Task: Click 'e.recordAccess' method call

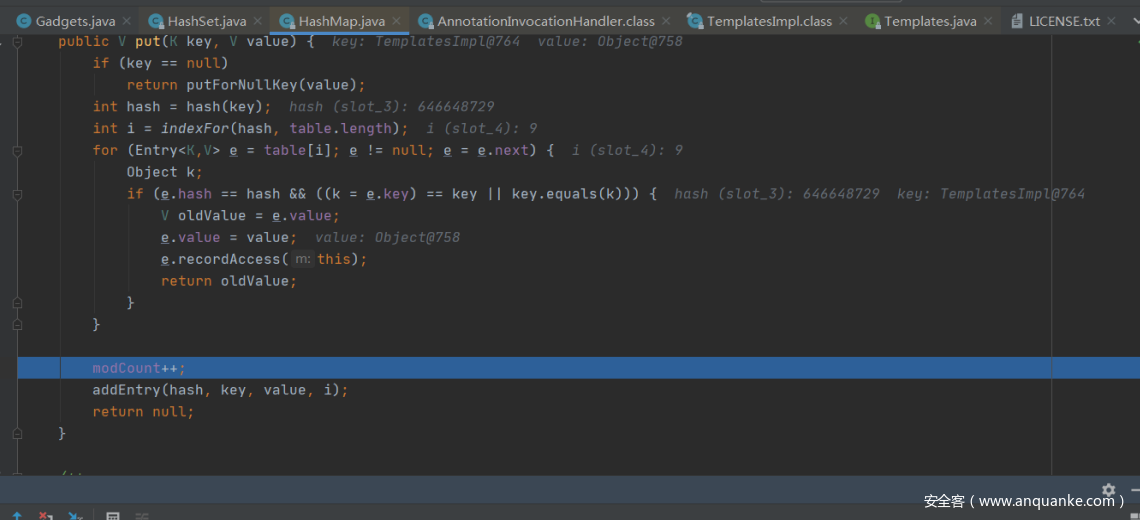Action: pyautogui.click(x=225, y=260)
